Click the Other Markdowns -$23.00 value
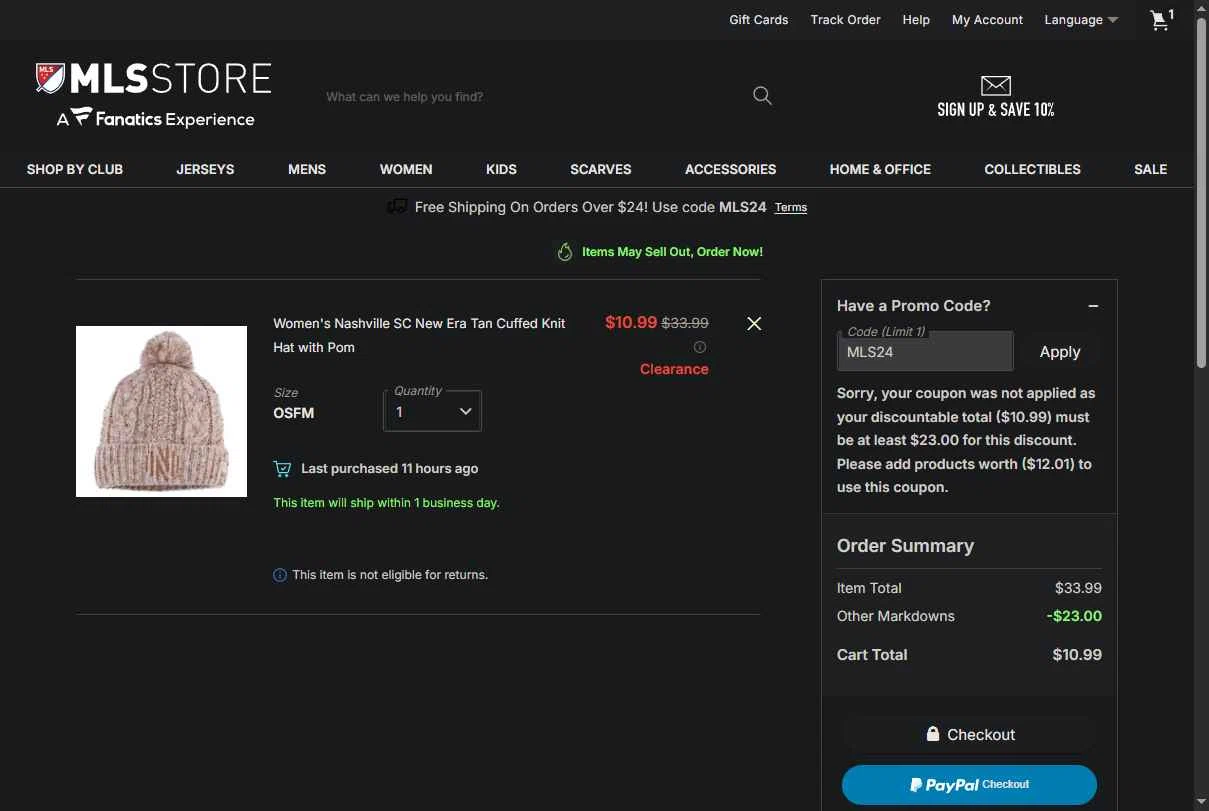 1074,616
